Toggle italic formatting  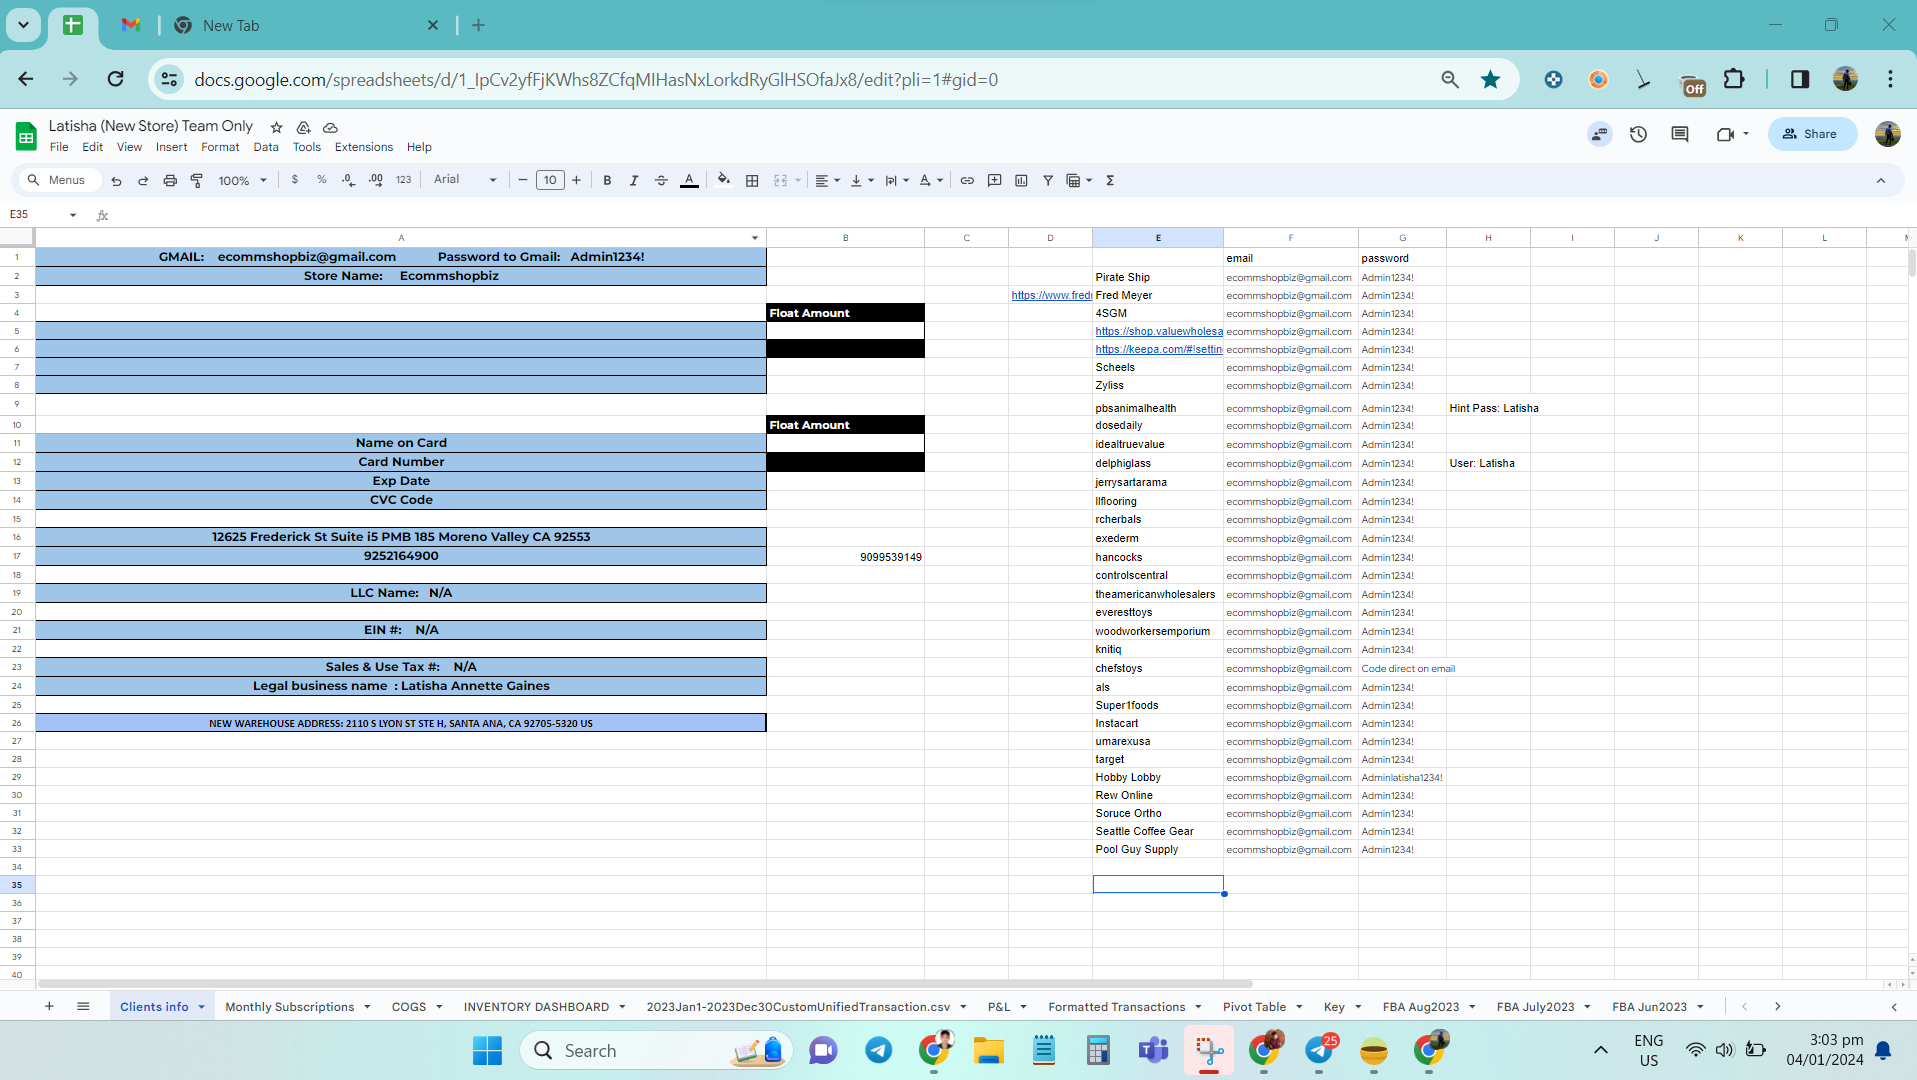[x=634, y=181]
